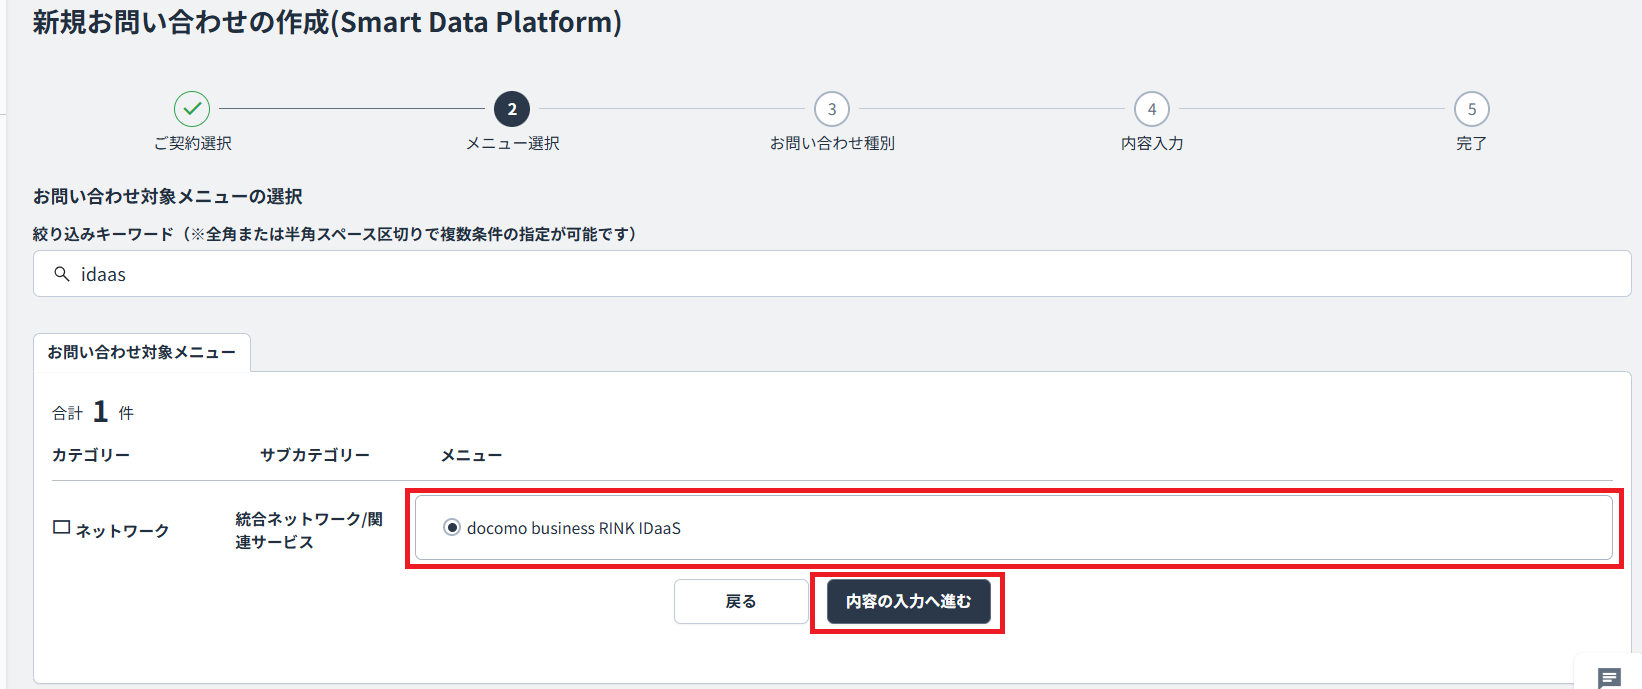Click the サブカテゴリー column header
Screen dimensions: 1642x689
[x=315, y=455]
